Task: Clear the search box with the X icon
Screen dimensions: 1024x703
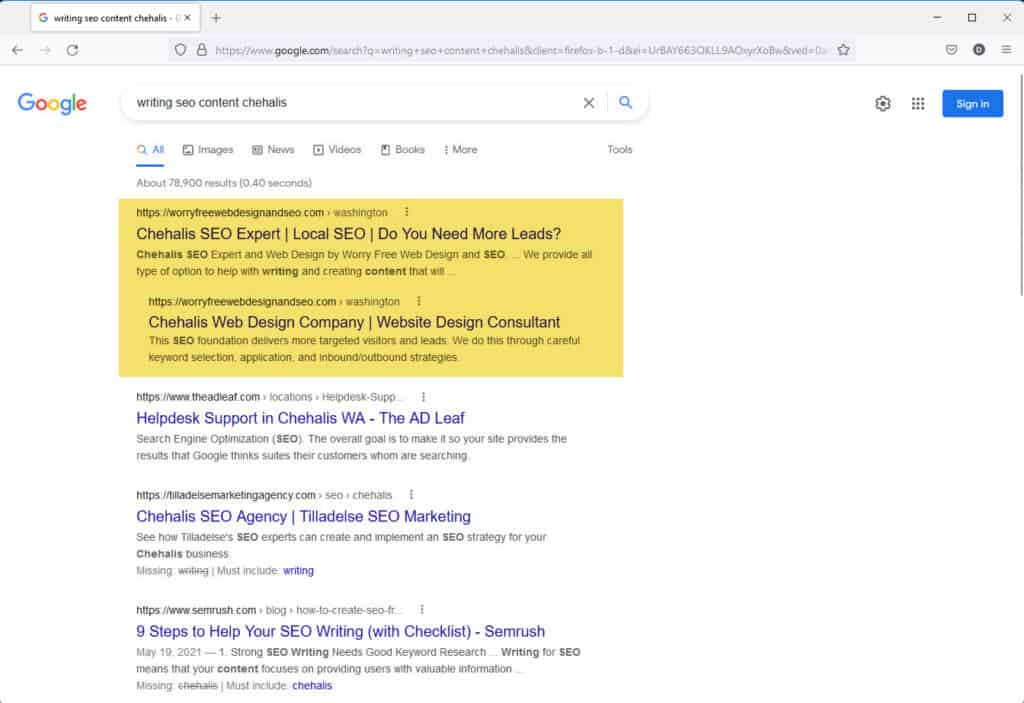Action: click(x=588, y=103)
